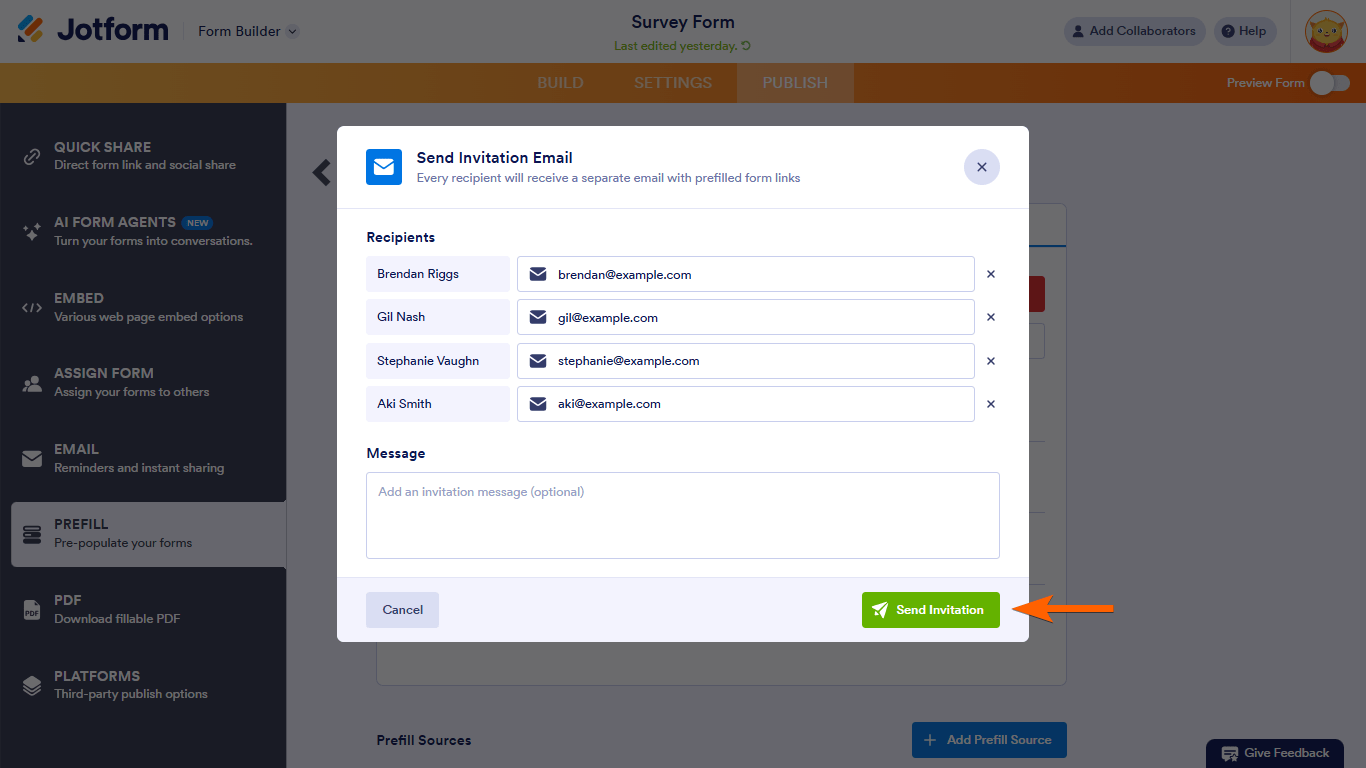Switch to the Build tab

(560, 83)
